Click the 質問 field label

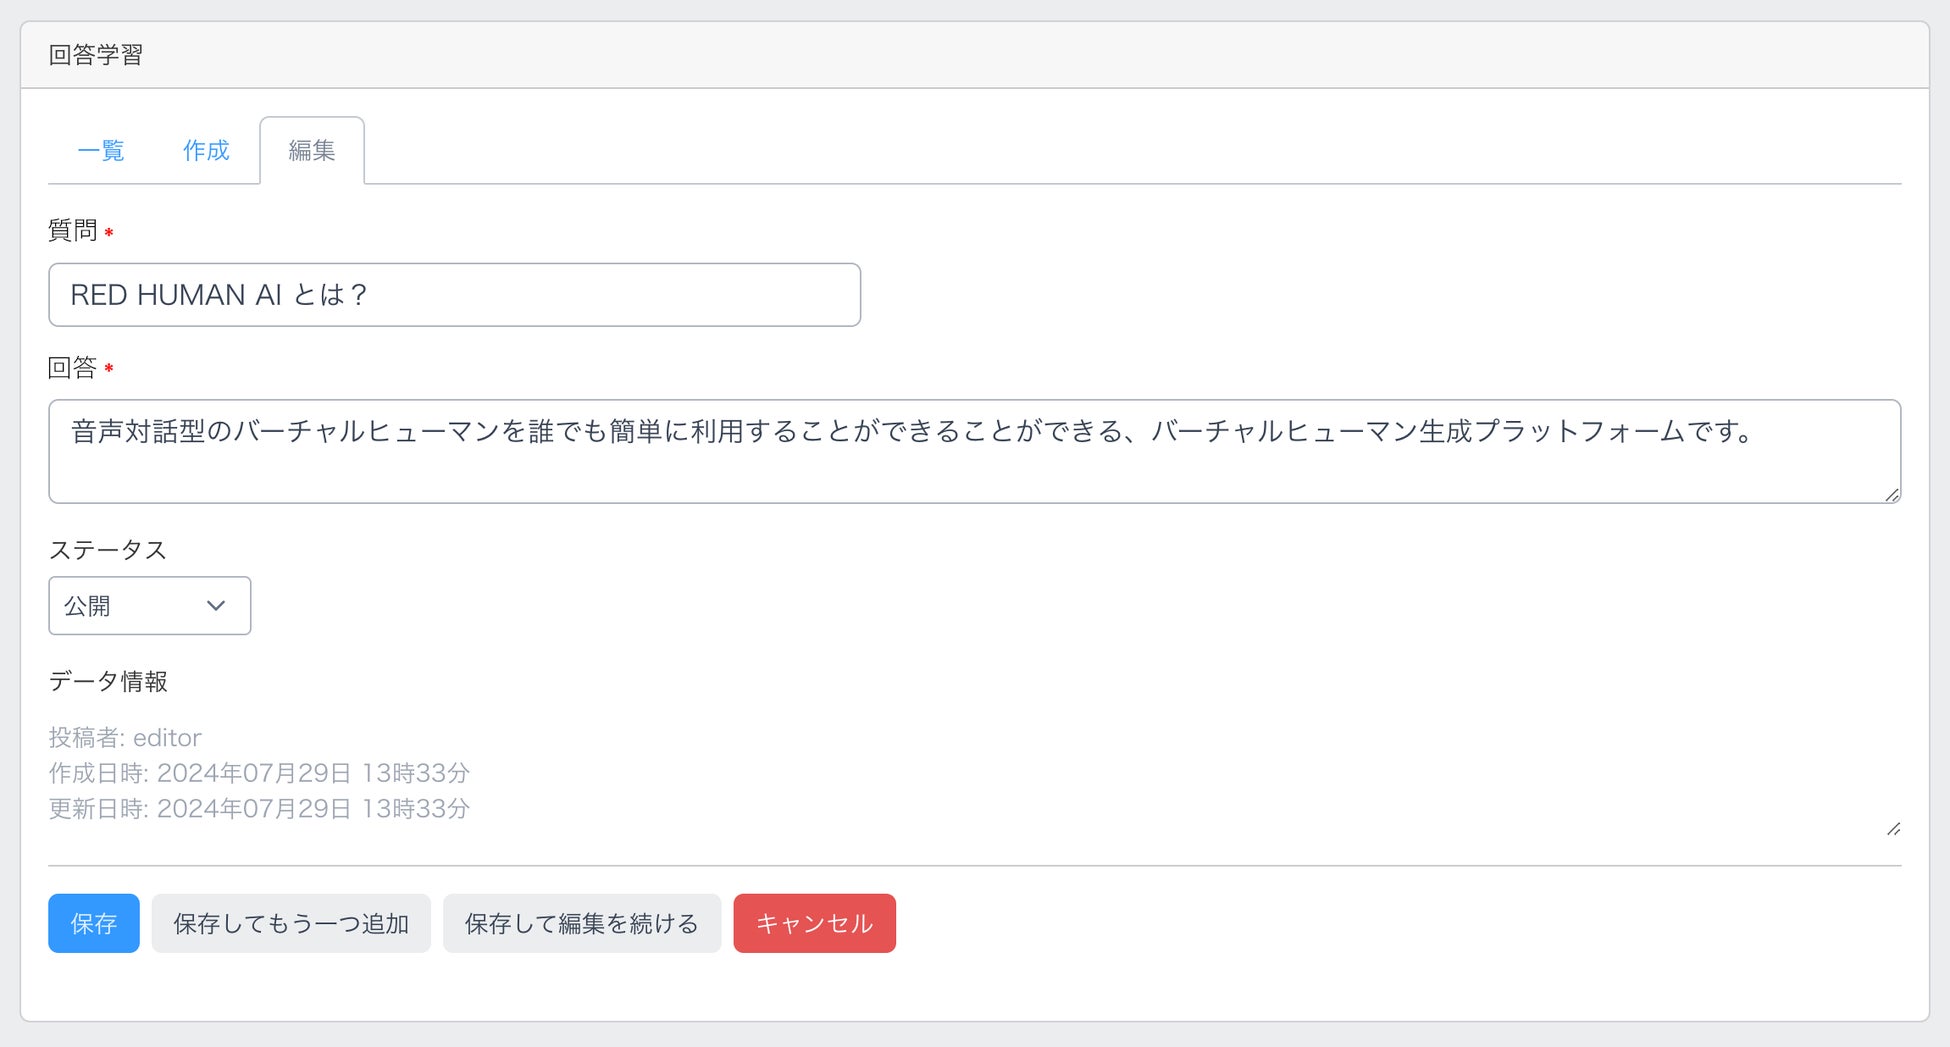click(x=73, y=231)
